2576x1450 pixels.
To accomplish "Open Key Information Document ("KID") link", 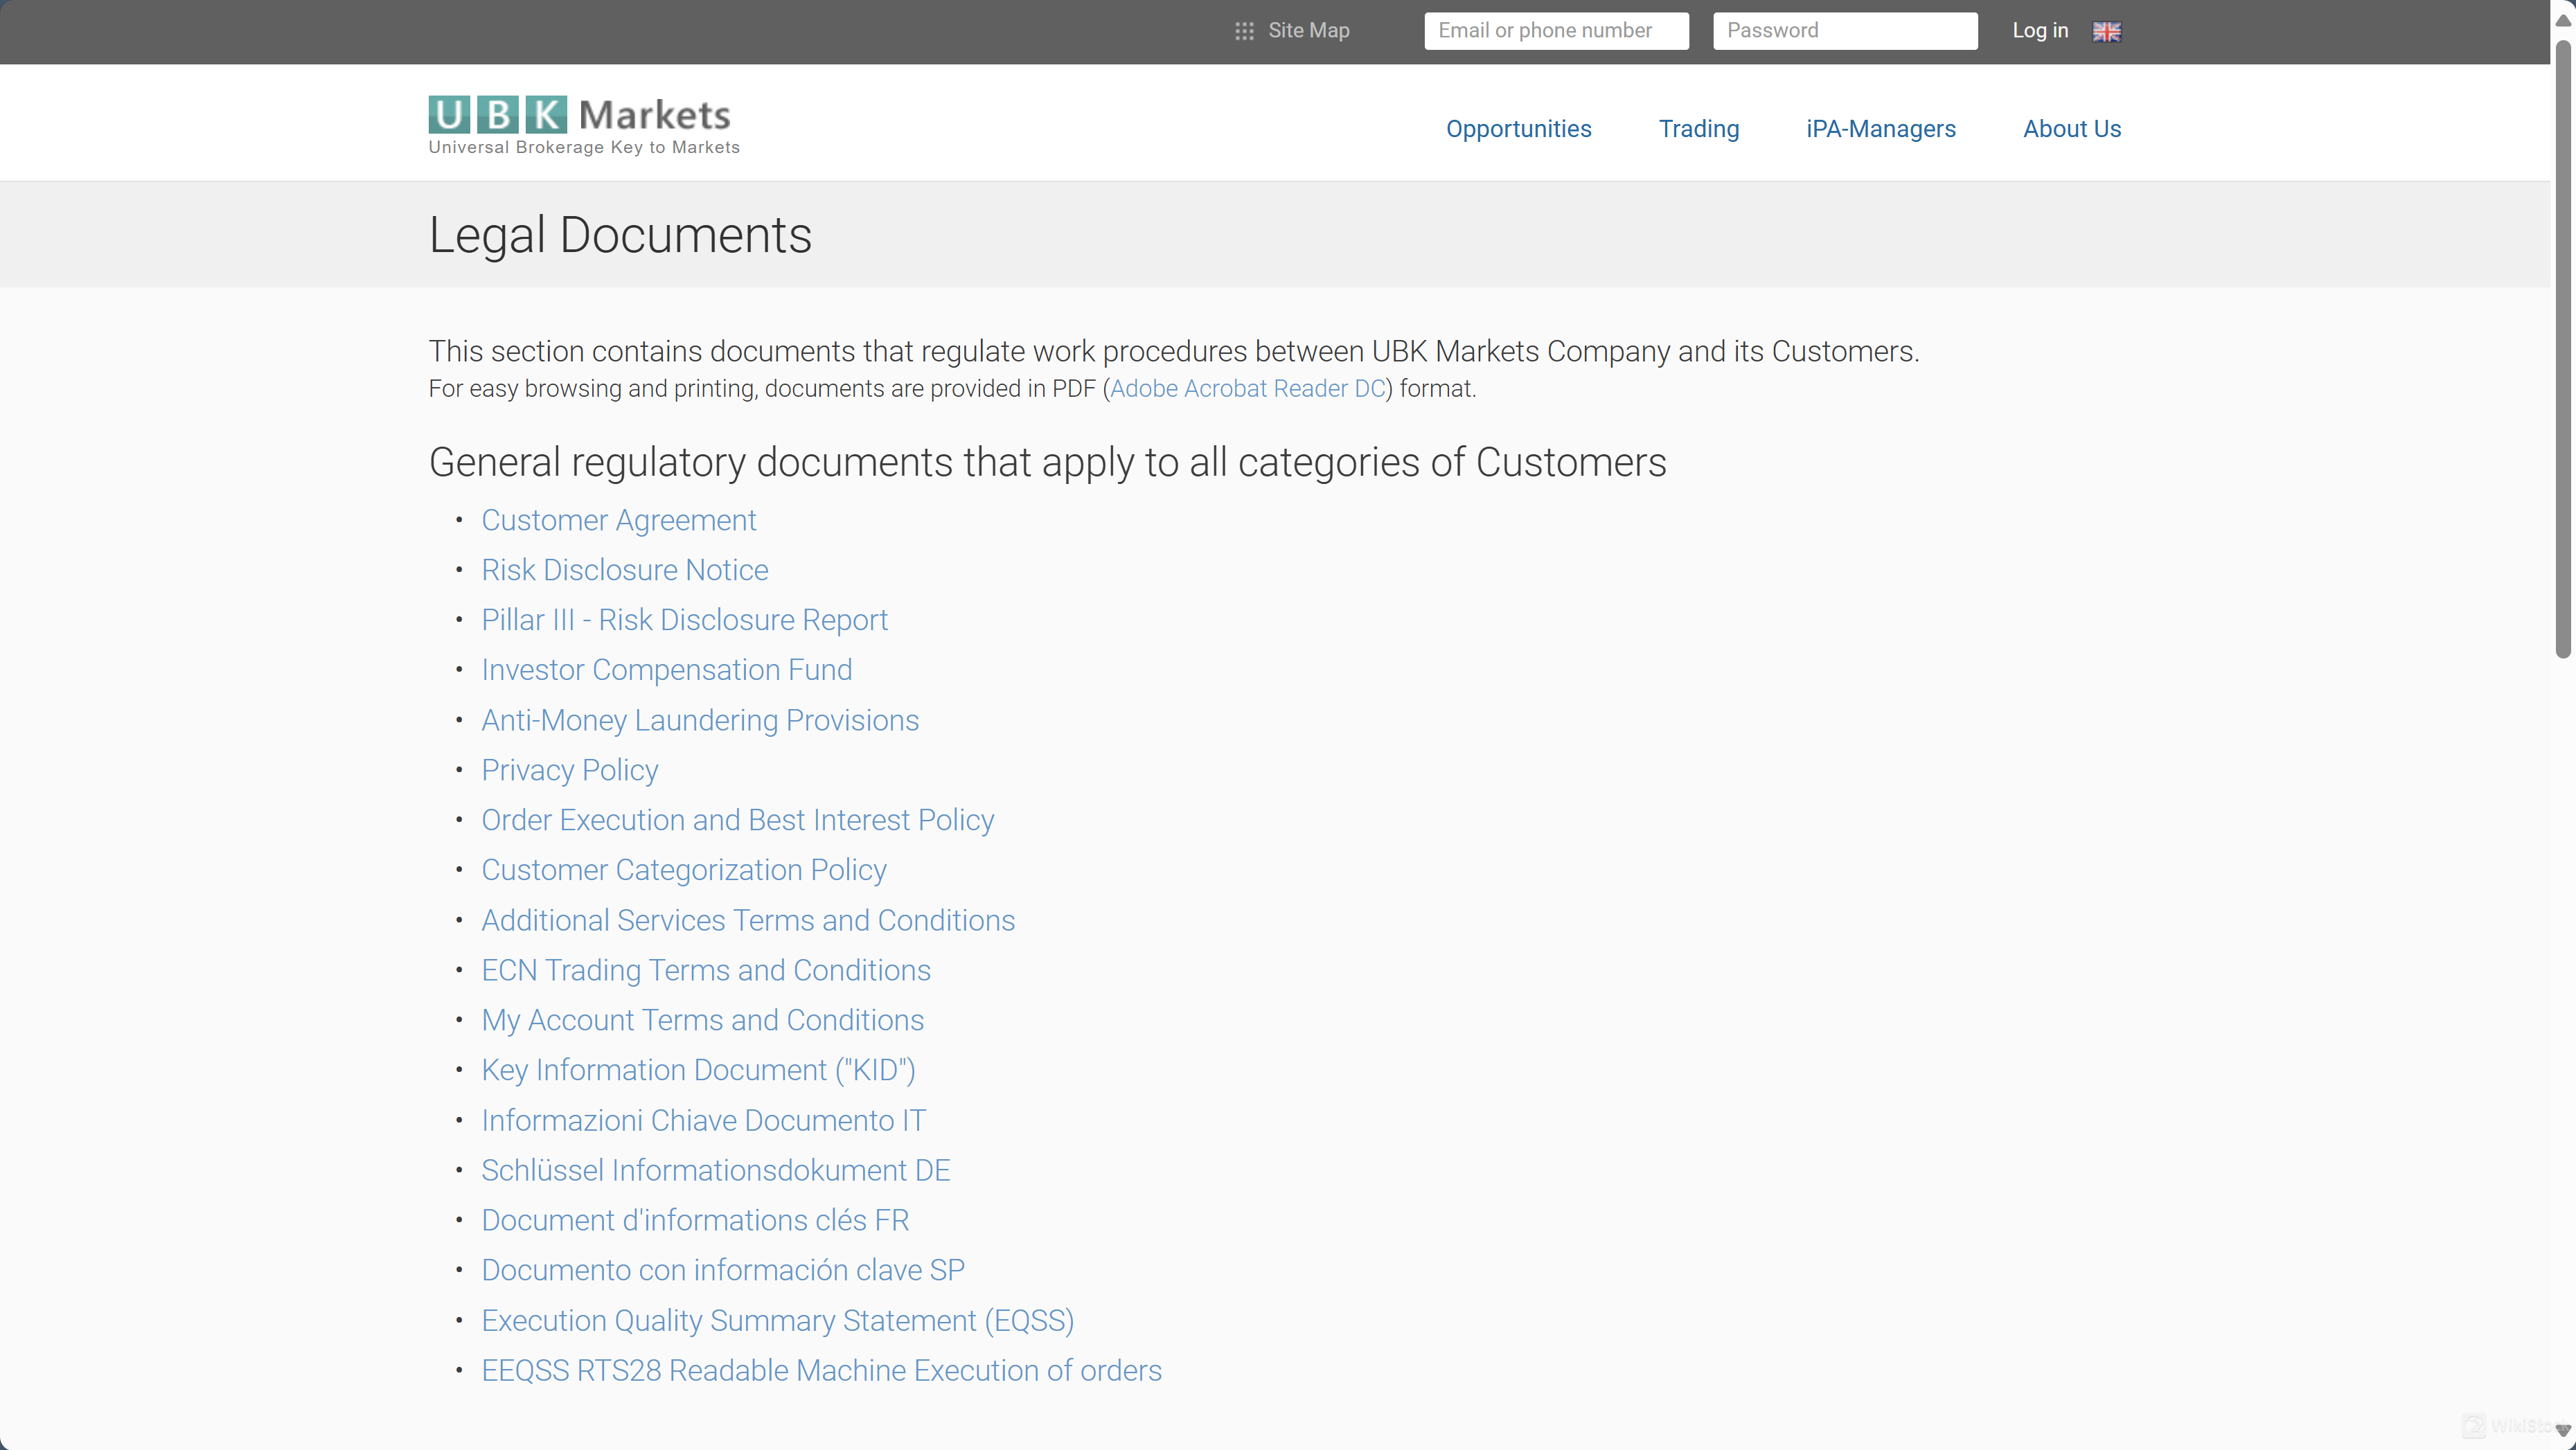I will (x=698, y=1071).
